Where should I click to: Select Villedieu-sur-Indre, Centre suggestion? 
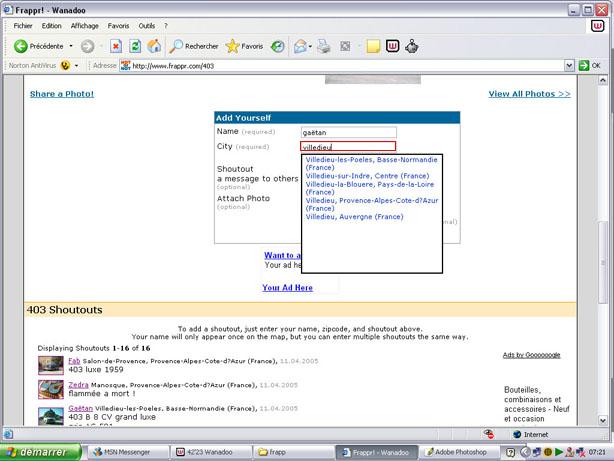pos(367,175)
